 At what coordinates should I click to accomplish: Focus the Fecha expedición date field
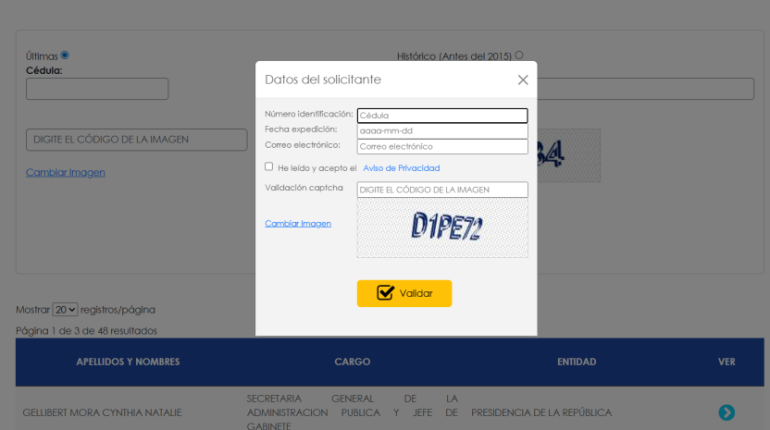coord(442,131)
